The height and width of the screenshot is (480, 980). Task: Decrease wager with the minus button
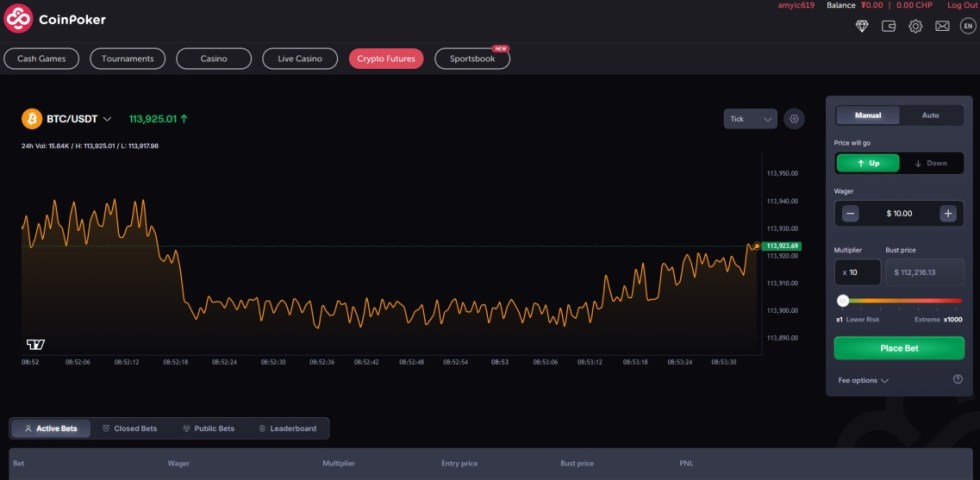click(x=850, y=213)
